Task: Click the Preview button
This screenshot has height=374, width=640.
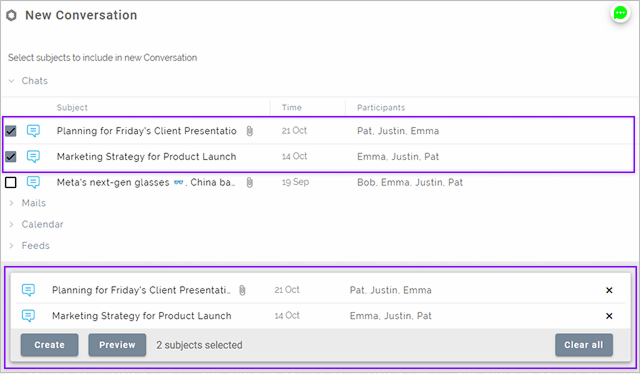Action: click(x=117, y=345)
